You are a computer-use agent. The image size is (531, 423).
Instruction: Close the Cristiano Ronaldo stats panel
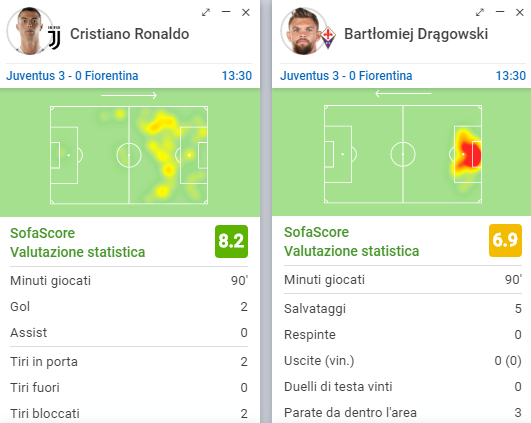coord(246,13)
